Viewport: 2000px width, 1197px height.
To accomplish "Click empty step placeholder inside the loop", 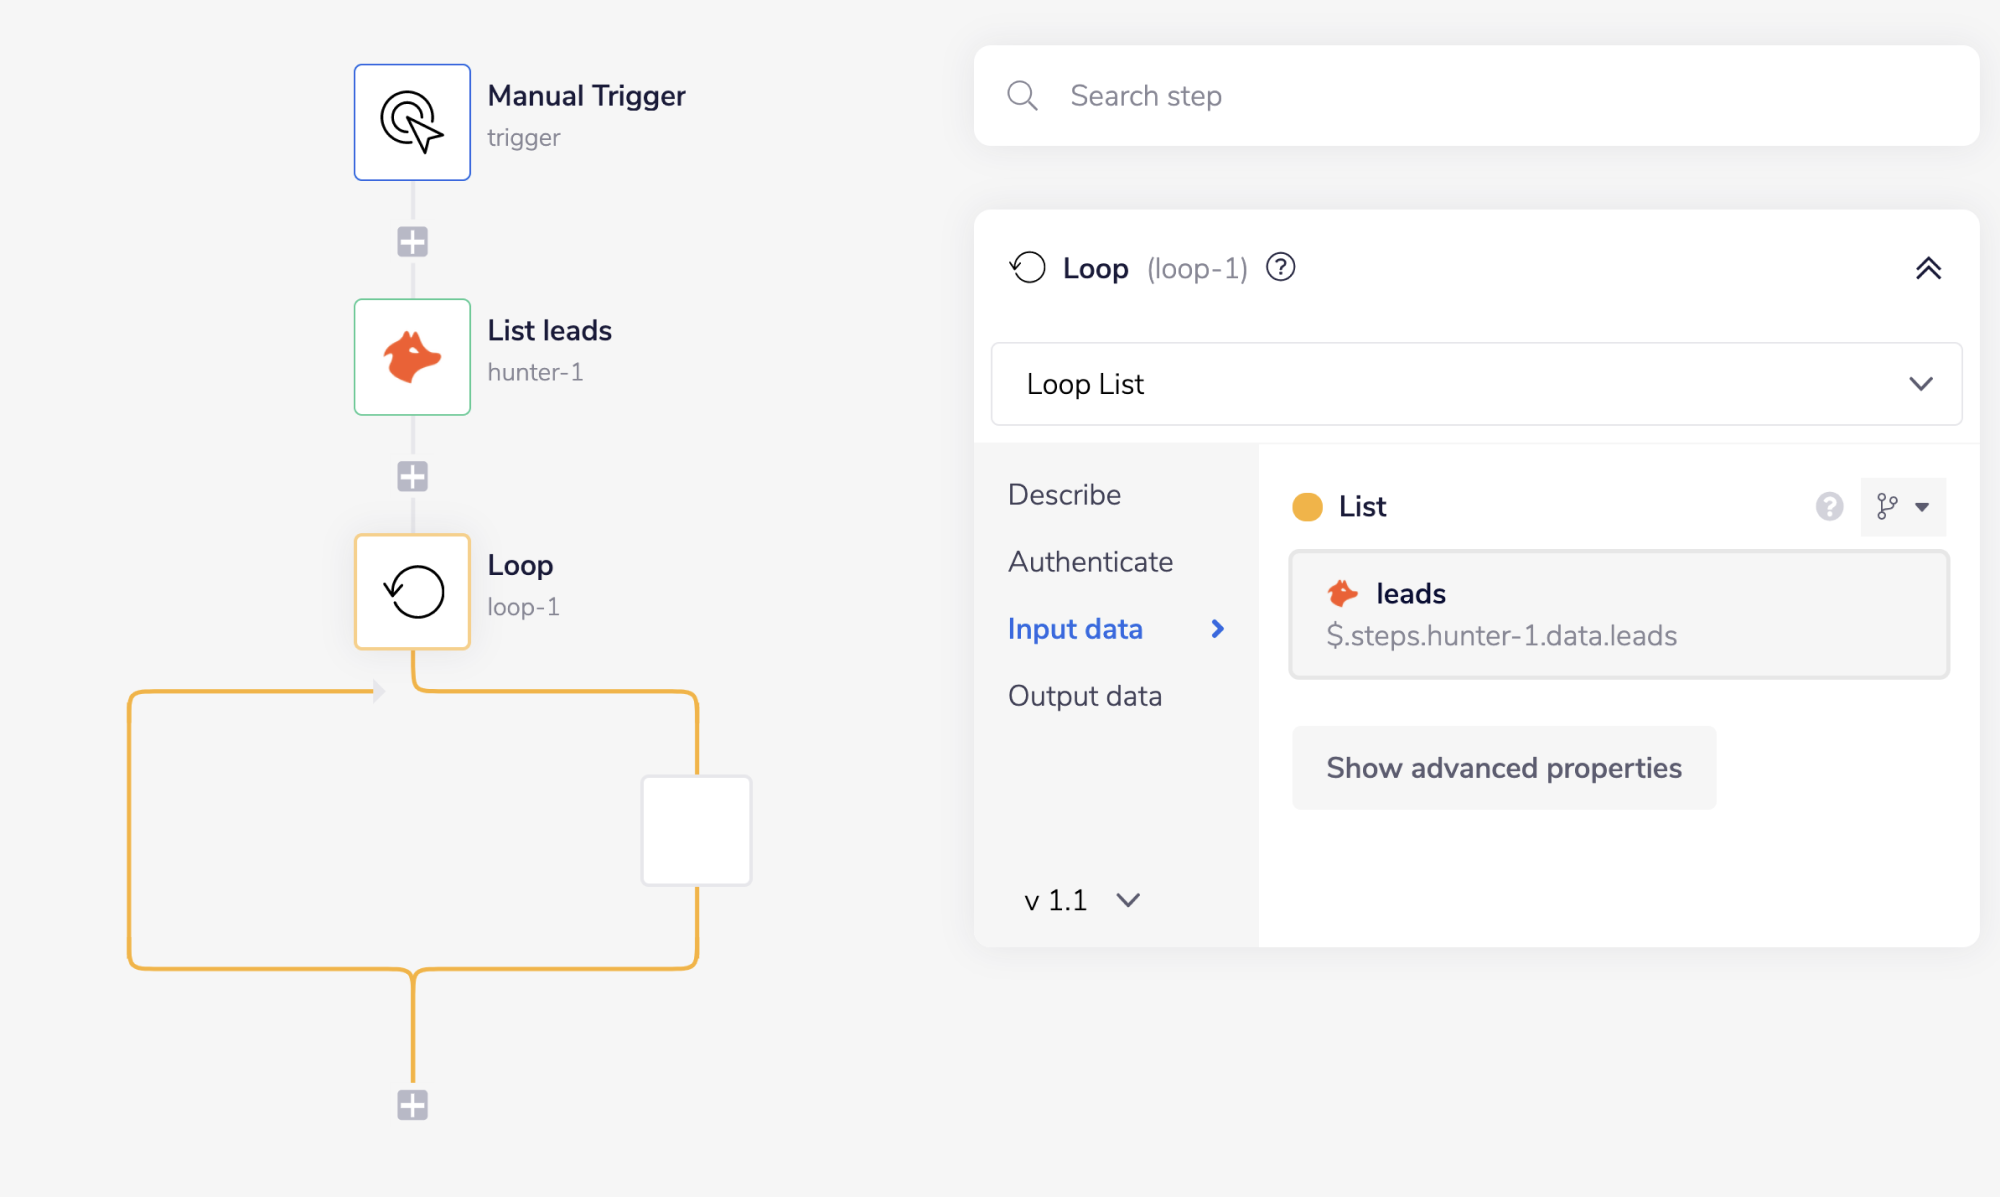I will 696,830.
